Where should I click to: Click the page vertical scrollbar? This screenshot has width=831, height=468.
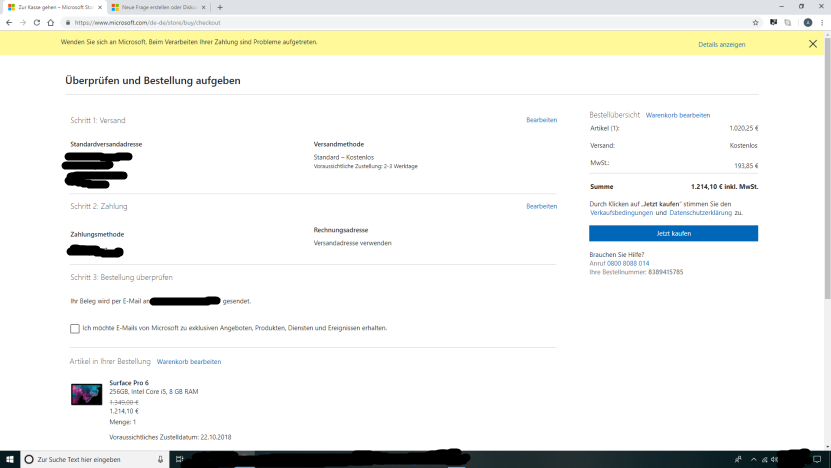pyautogui.click(x=827, y=170)
